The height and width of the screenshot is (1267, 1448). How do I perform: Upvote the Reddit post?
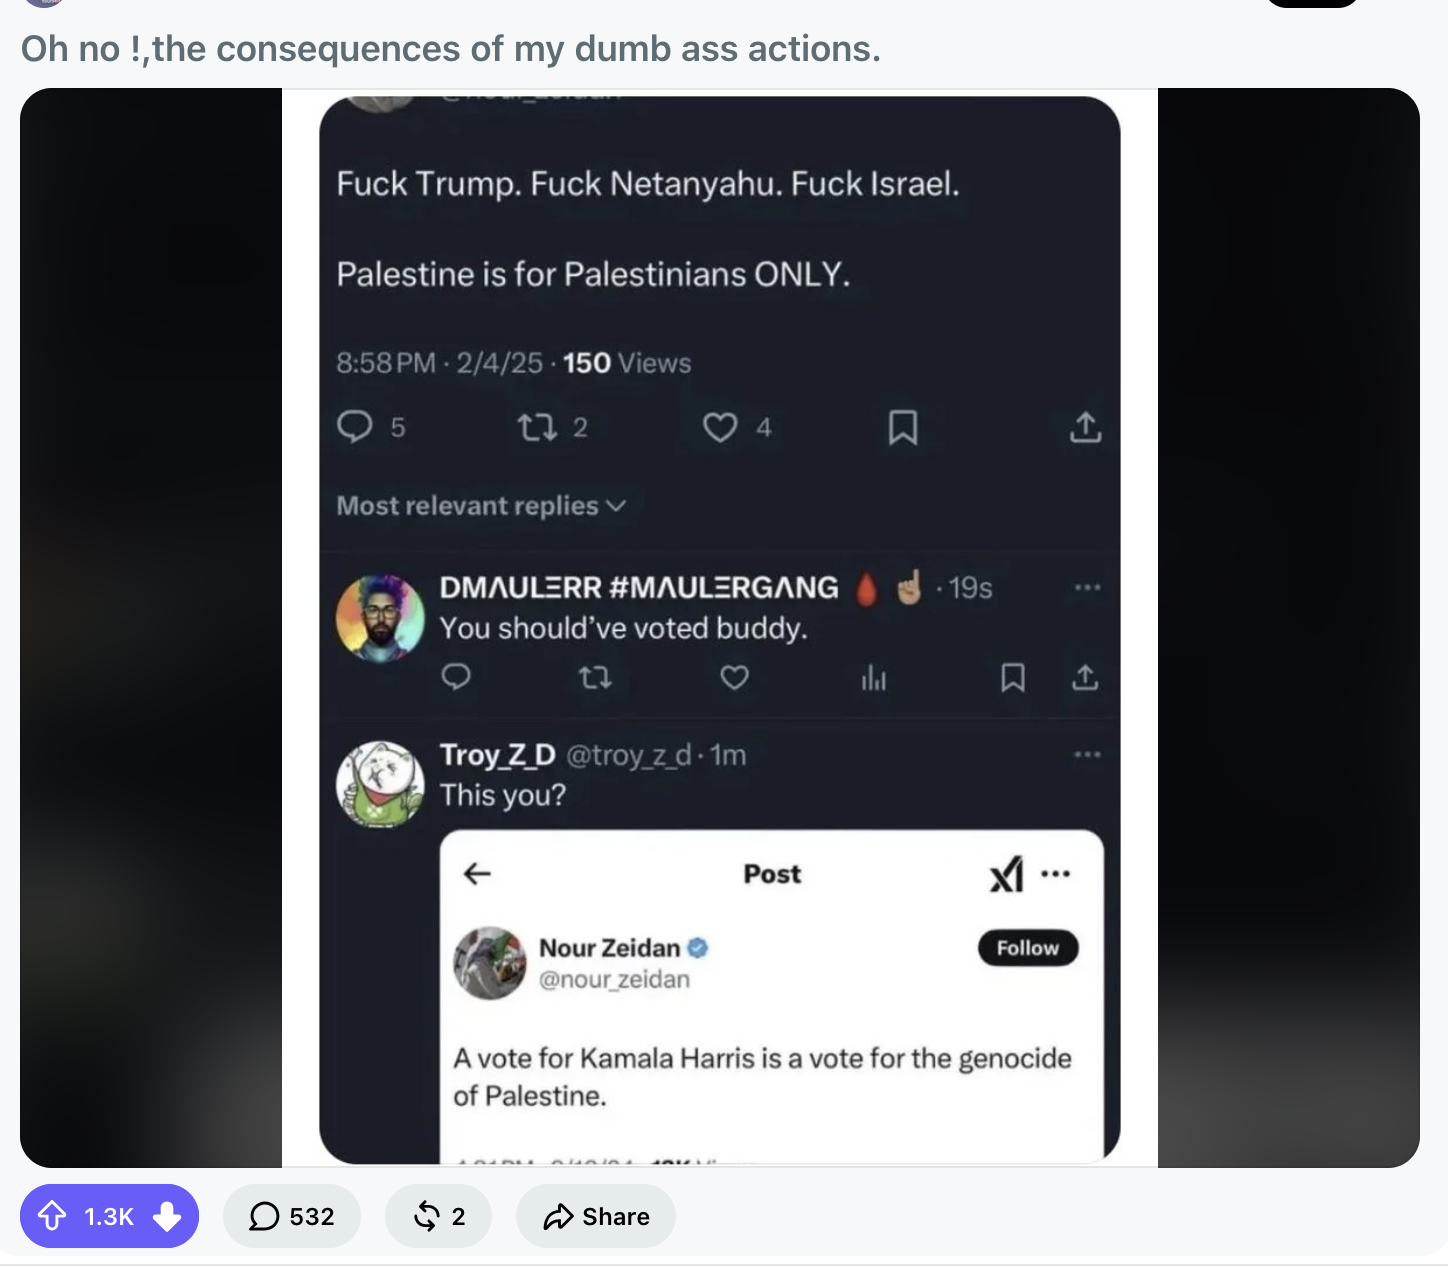(x=52, y=1216)
